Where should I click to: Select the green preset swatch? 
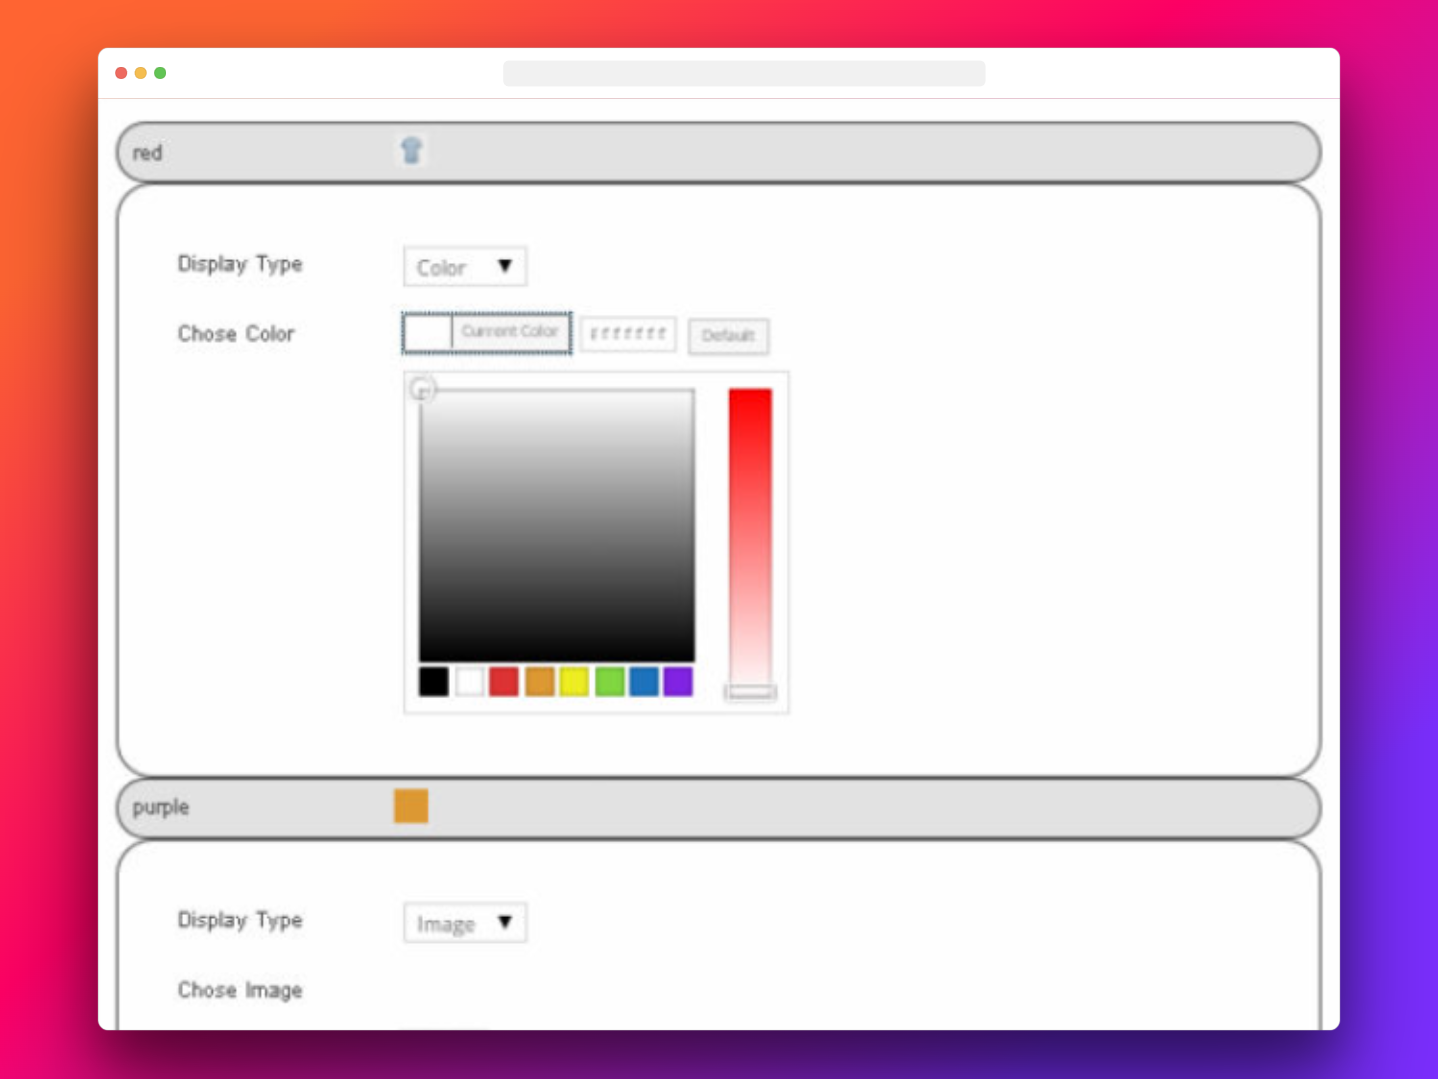point(610,682)
